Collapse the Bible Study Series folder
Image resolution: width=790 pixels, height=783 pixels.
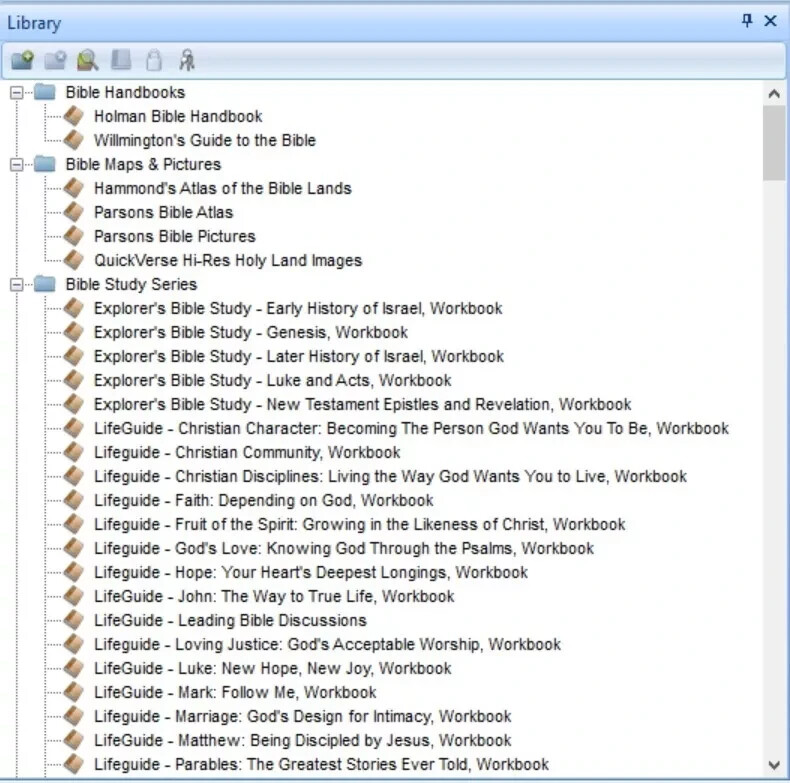(x=17, y=285)
